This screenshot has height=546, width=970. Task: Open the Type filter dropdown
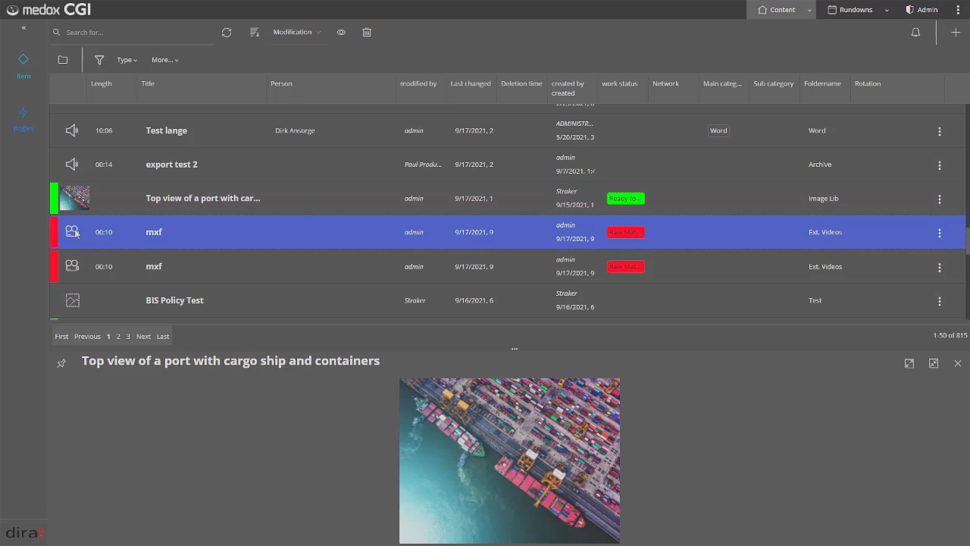tap(127, 60)
